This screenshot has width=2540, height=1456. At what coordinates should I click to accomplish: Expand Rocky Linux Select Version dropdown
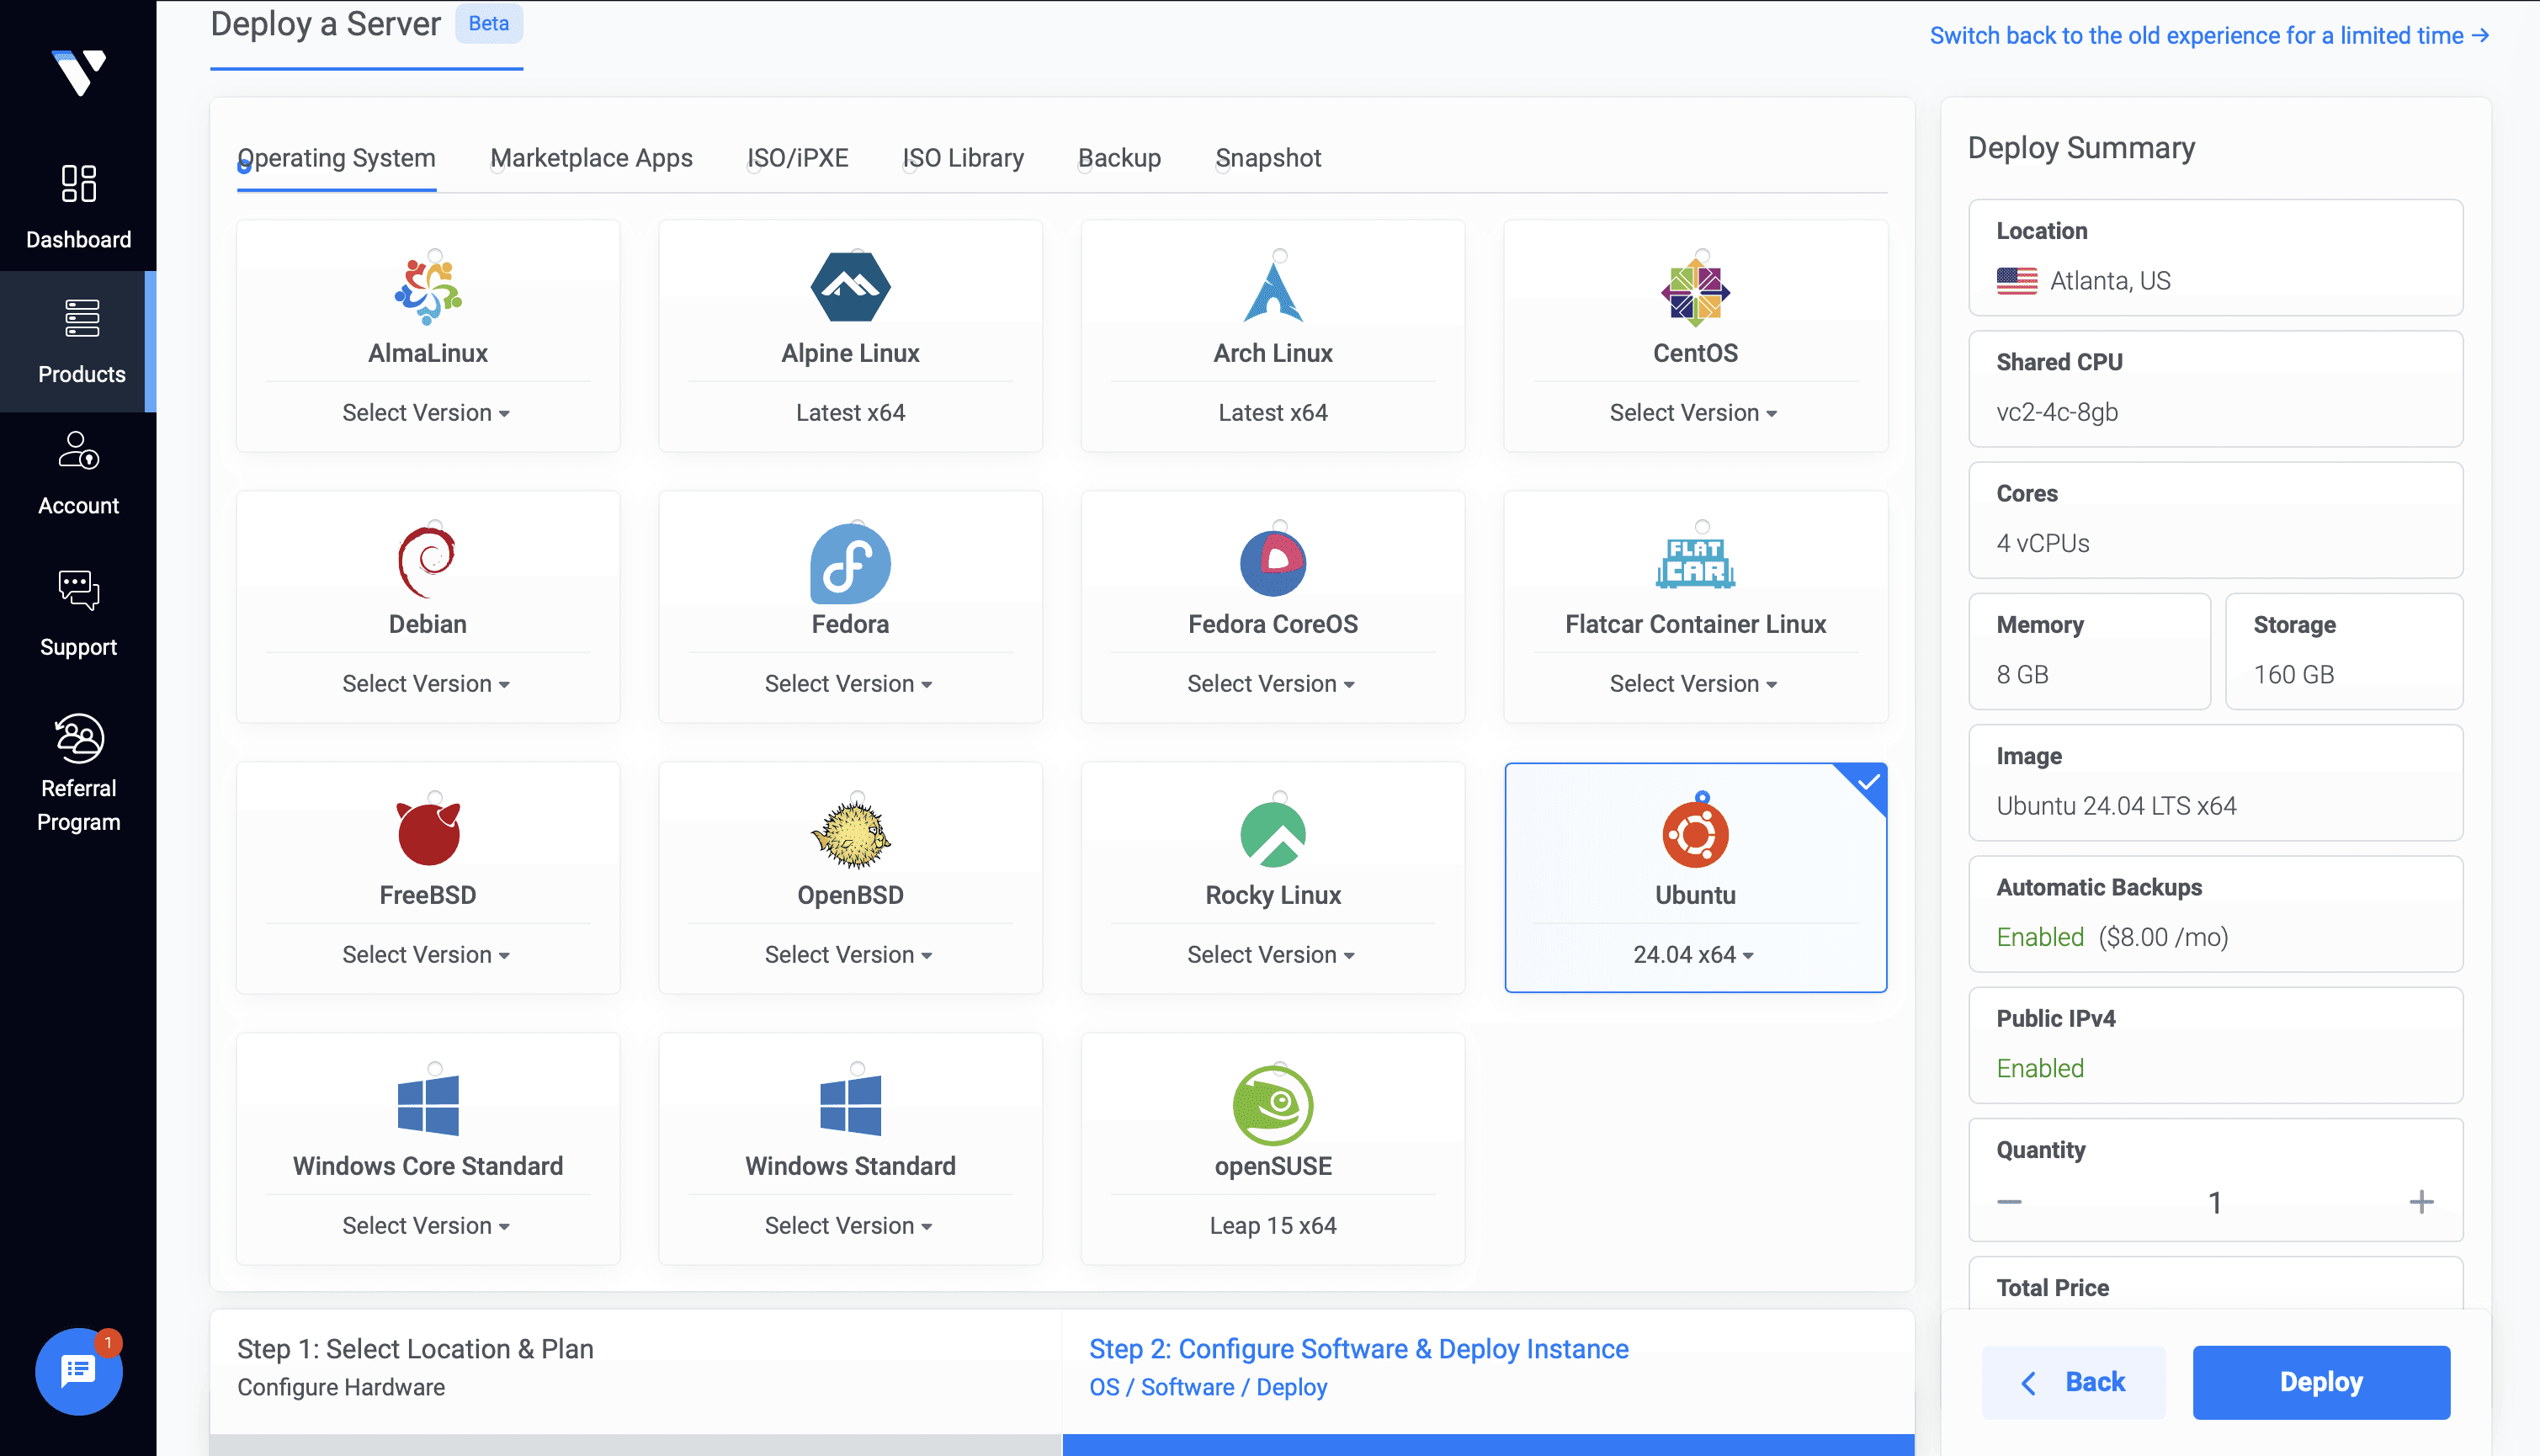1272,955
